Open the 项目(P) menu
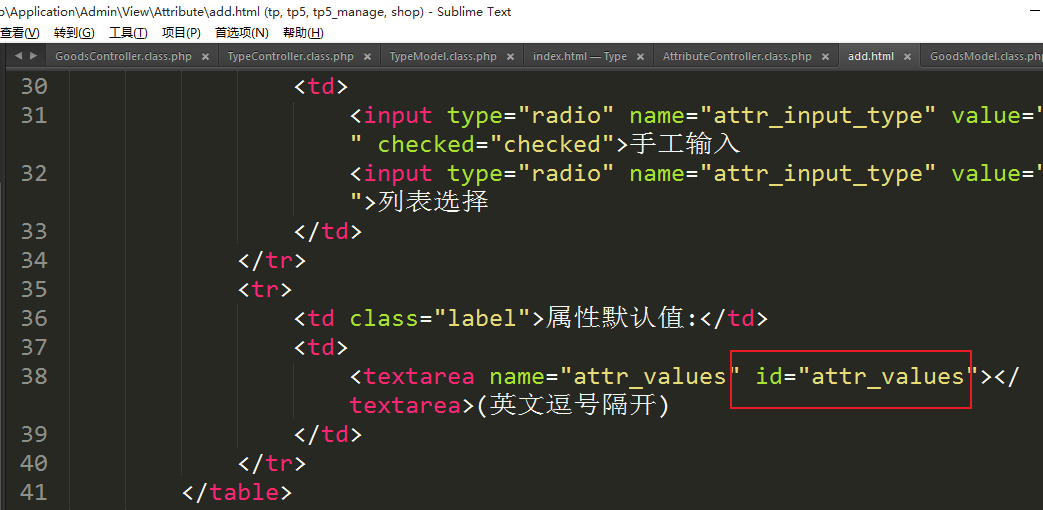This screenshot has width=1043, height=510. 181,33
